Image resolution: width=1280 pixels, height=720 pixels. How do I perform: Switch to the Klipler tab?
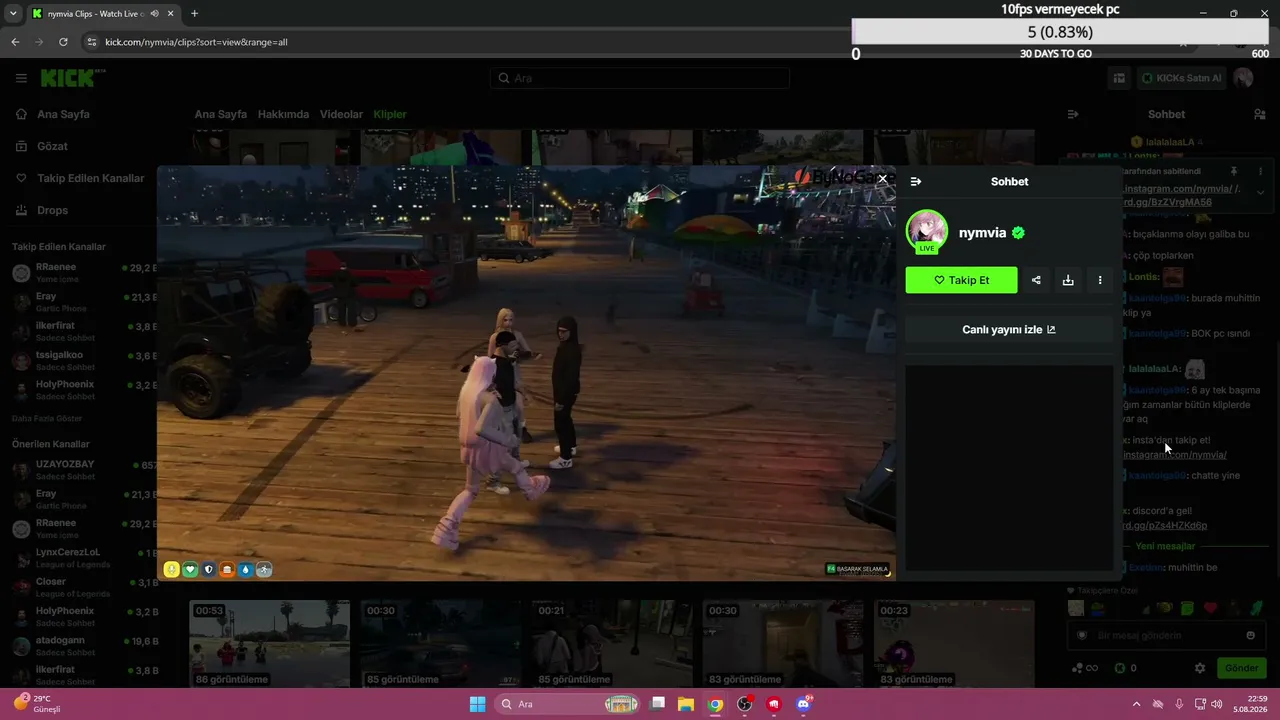point(390,114)
